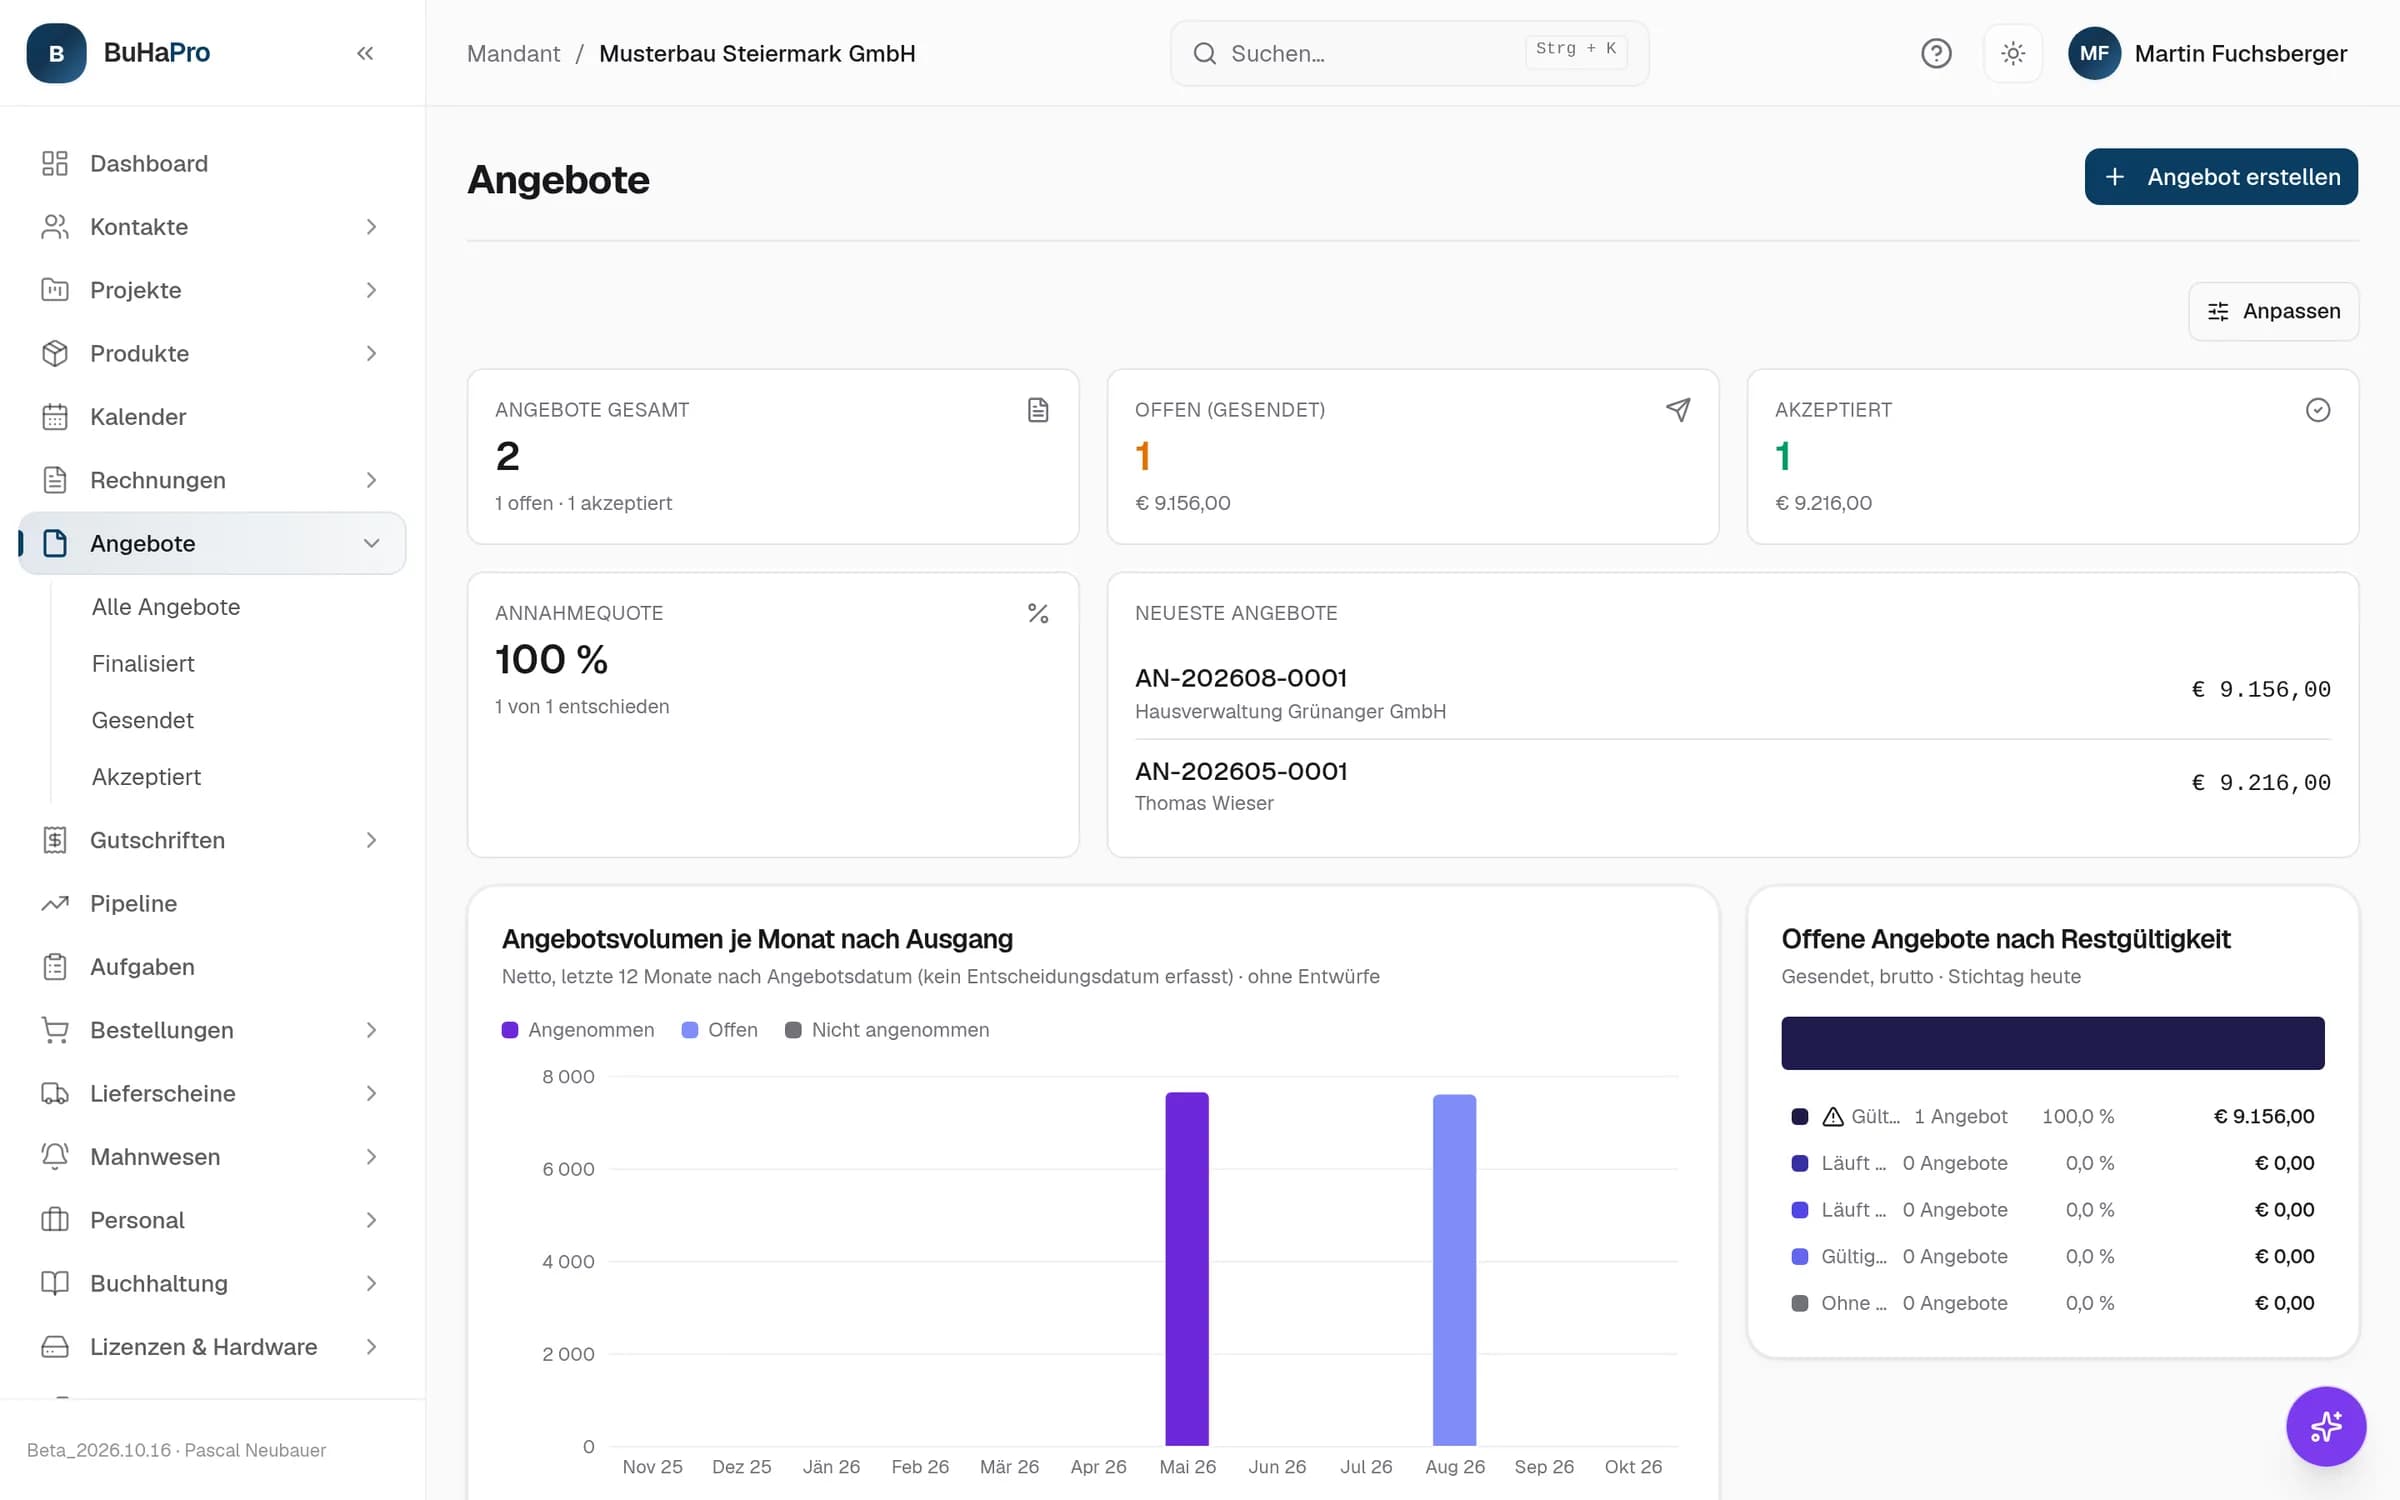
Task: Click the Anpassen button
Action: [2273, 311]
